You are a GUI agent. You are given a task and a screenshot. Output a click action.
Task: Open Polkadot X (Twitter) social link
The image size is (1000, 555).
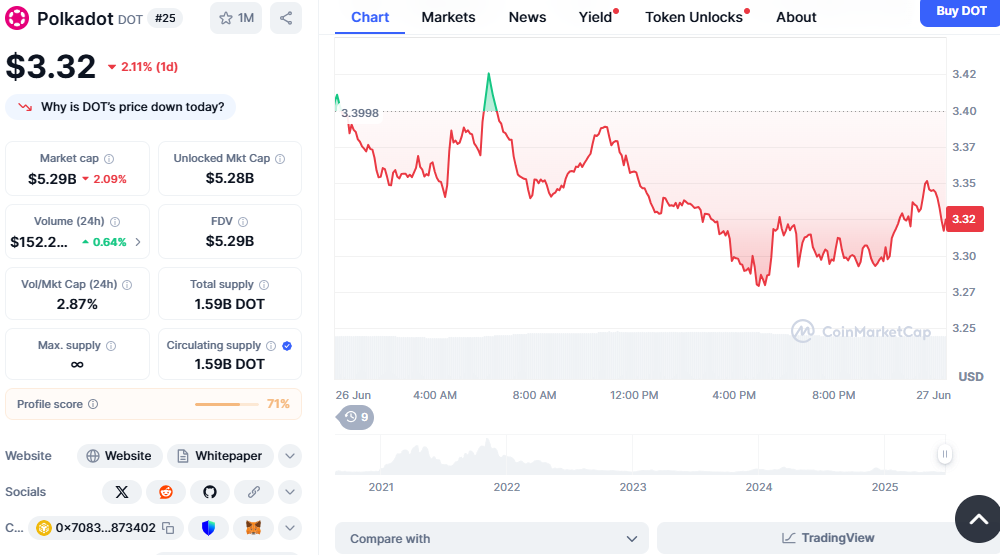(x=122, y=492)
